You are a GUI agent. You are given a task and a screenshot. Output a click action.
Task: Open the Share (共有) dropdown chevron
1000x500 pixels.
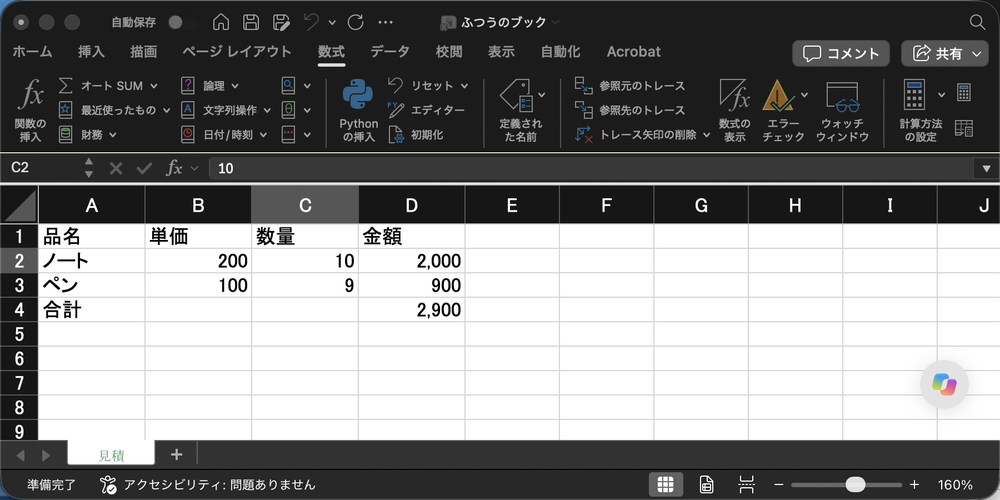pyautogui.click(x=976, y=54)
